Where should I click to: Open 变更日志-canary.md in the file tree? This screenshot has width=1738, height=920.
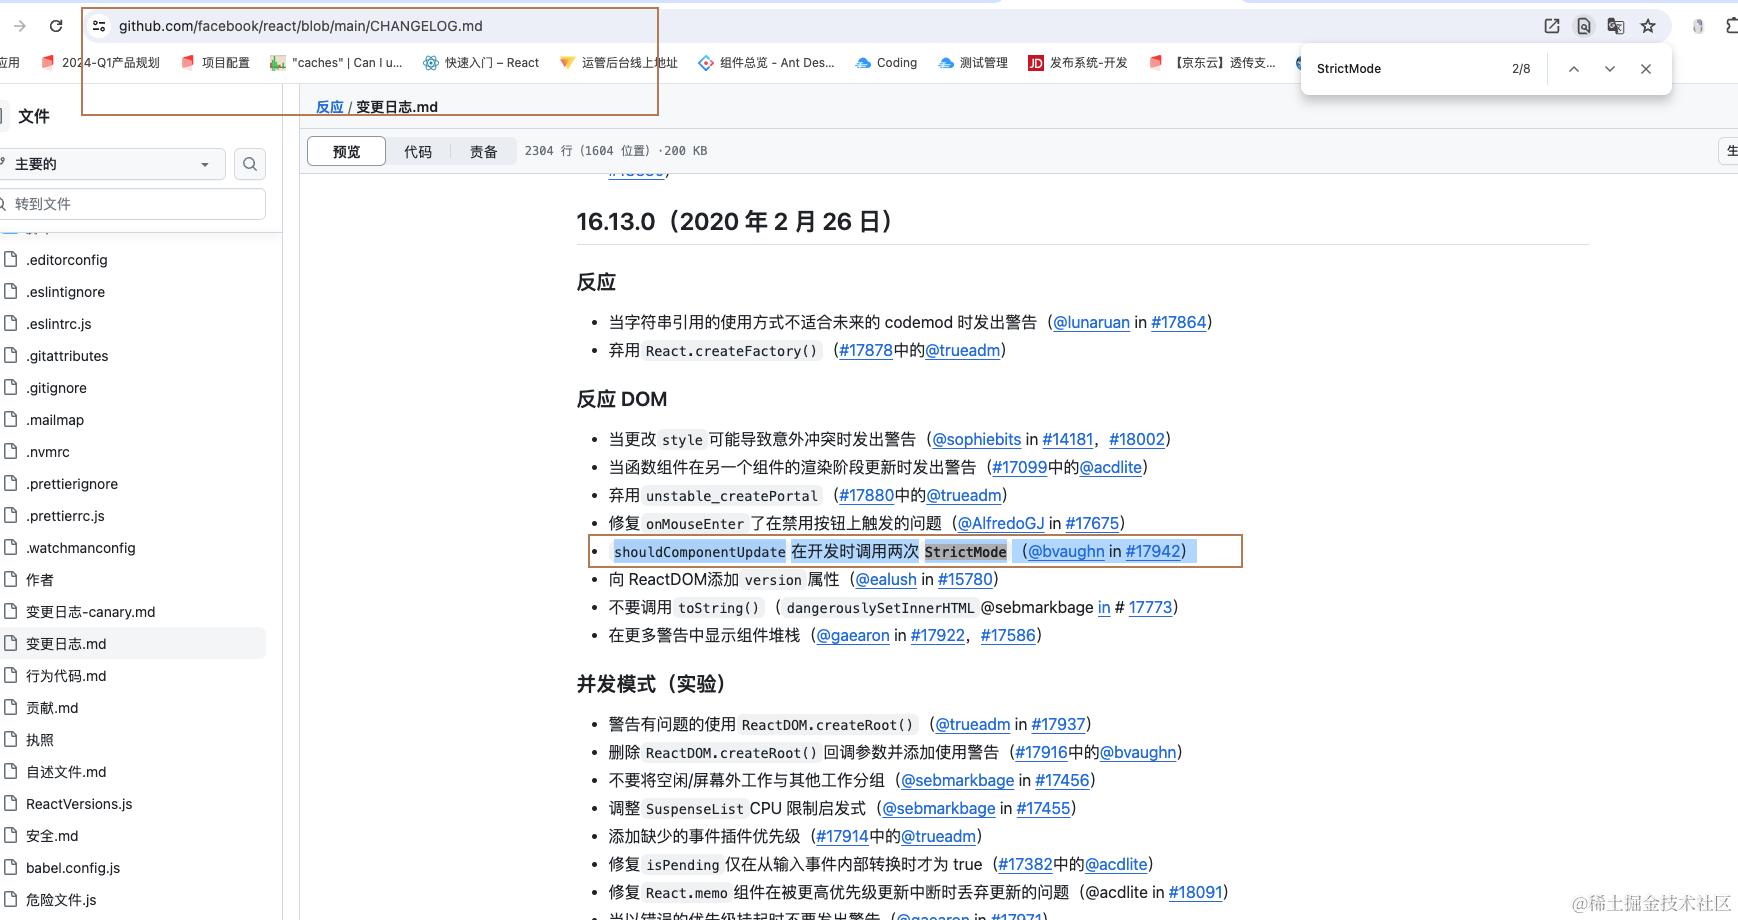pyautogui.click(x=91, y=612)
